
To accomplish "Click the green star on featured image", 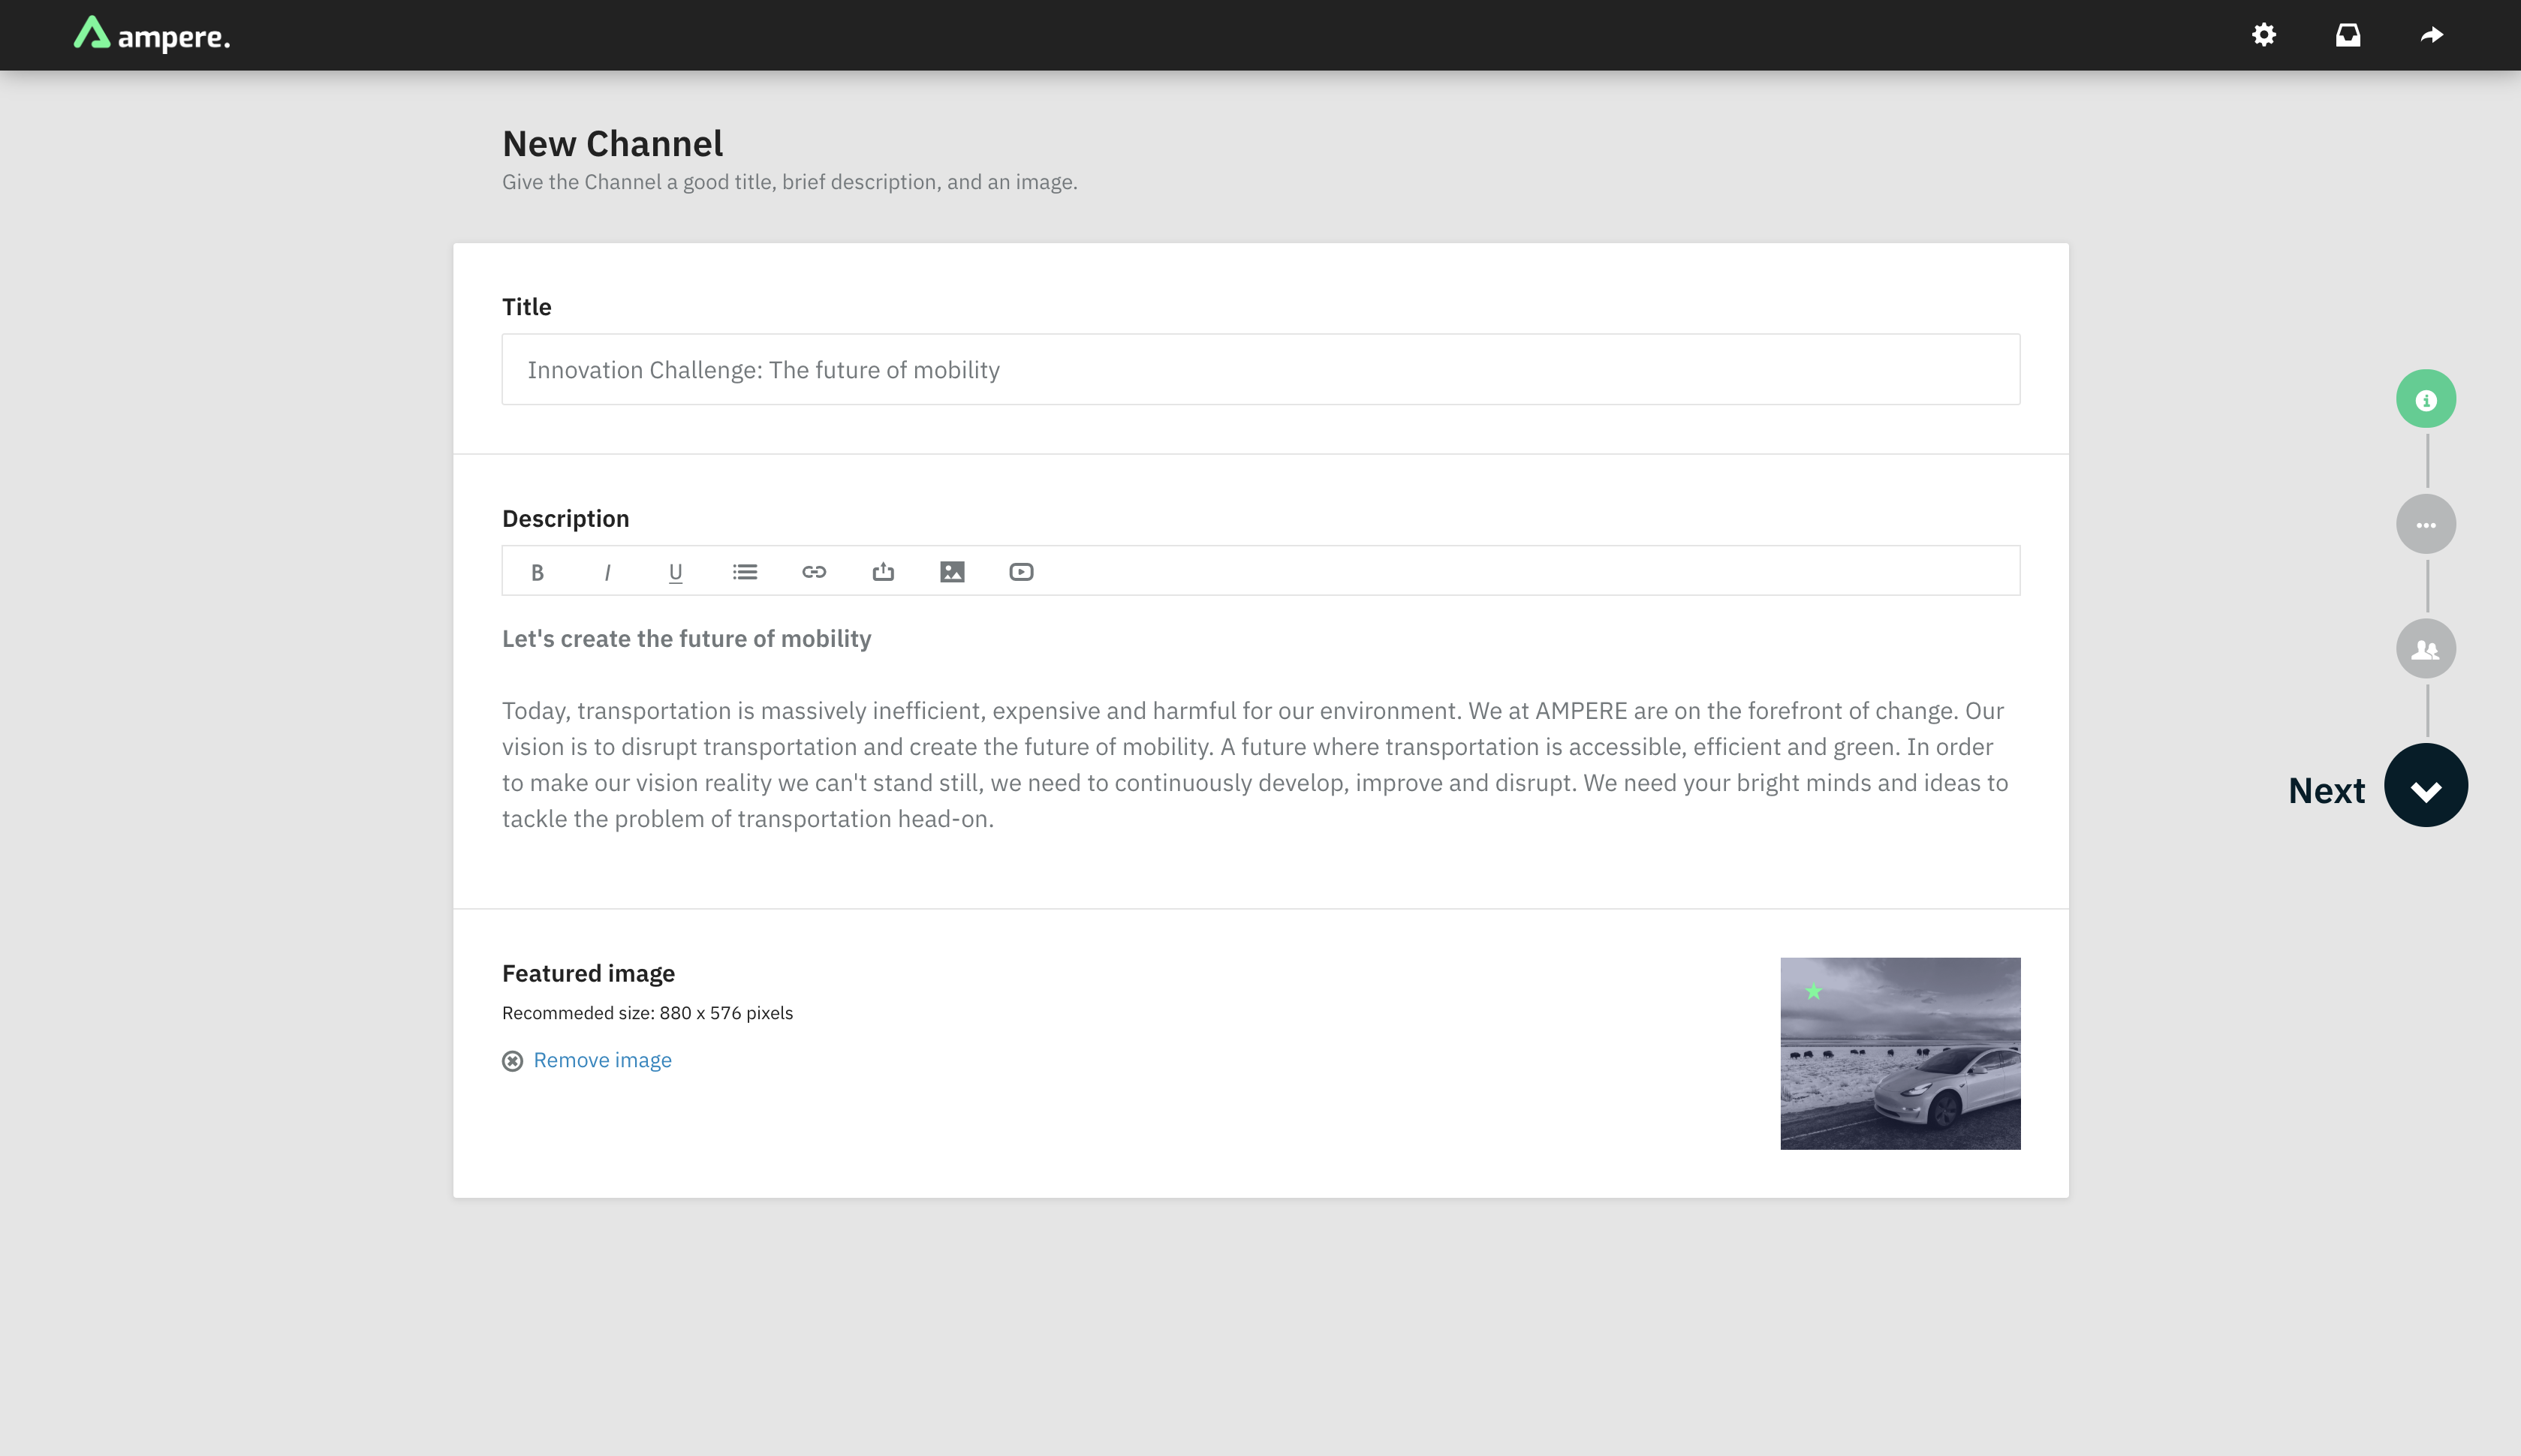I will [1813, 991].
